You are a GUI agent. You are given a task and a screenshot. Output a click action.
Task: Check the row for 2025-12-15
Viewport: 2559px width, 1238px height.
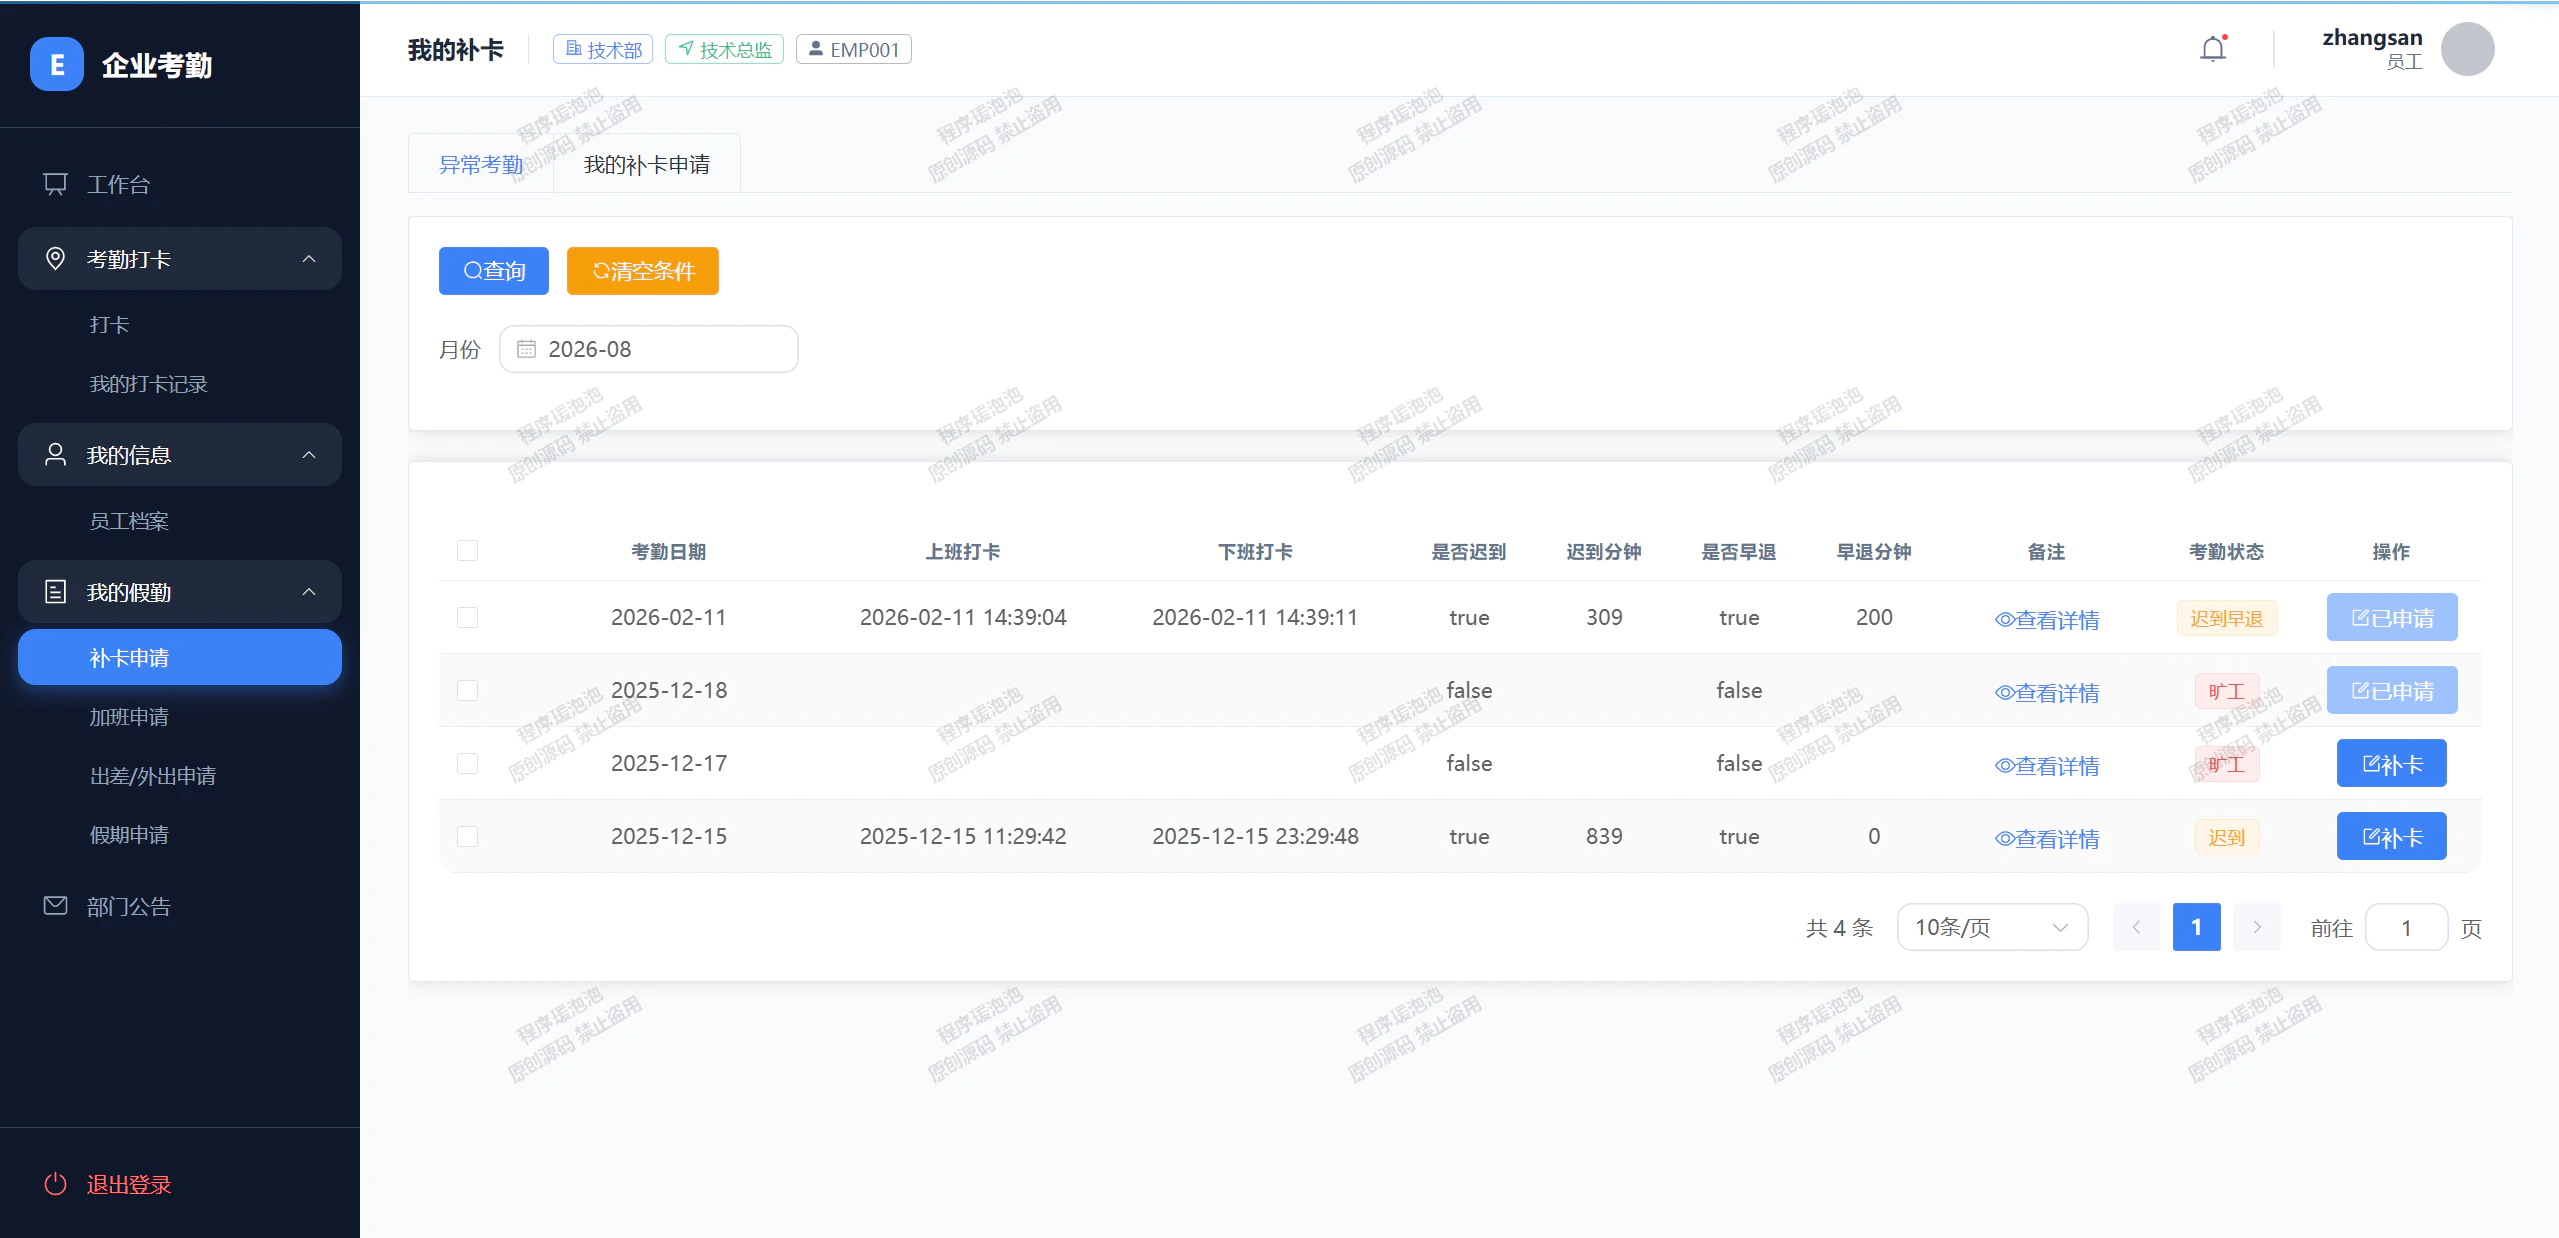[x=467, y=836]
